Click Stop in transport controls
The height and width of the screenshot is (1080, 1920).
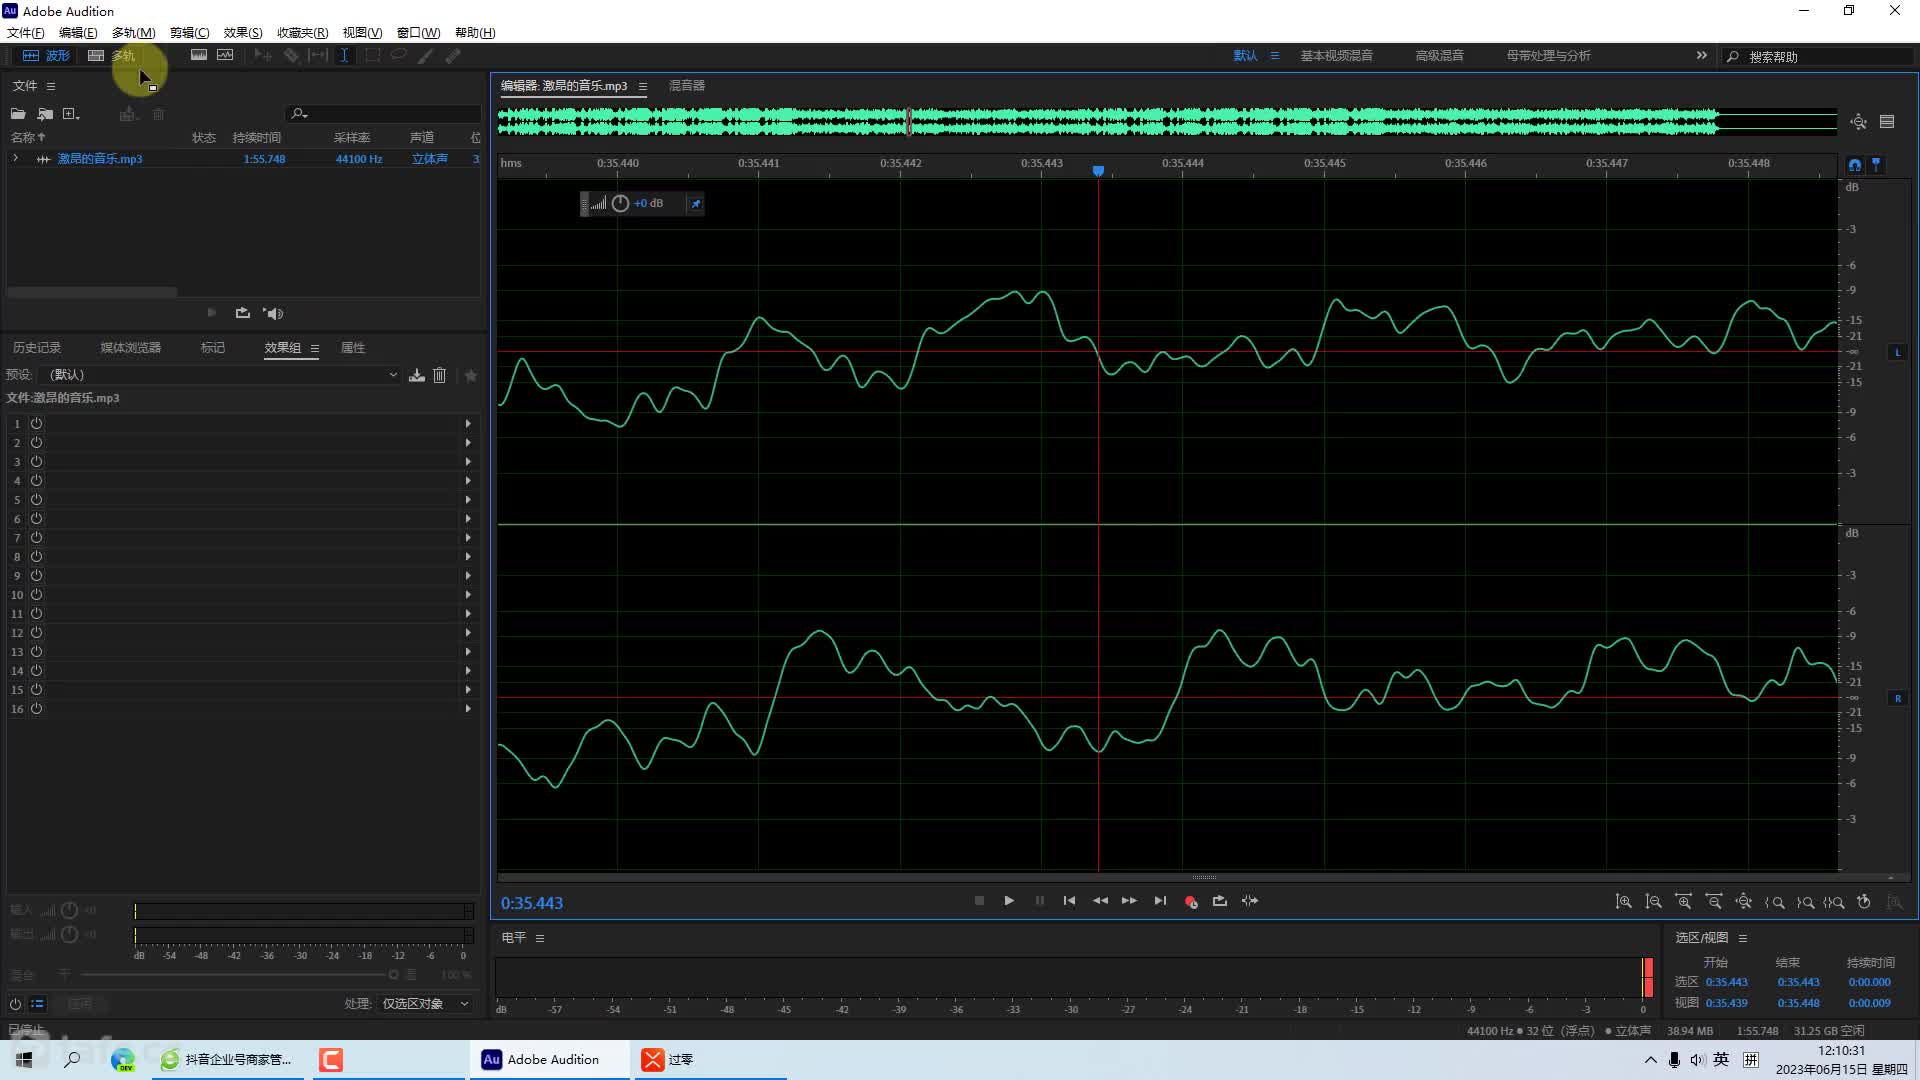click(x=979, y=901)
